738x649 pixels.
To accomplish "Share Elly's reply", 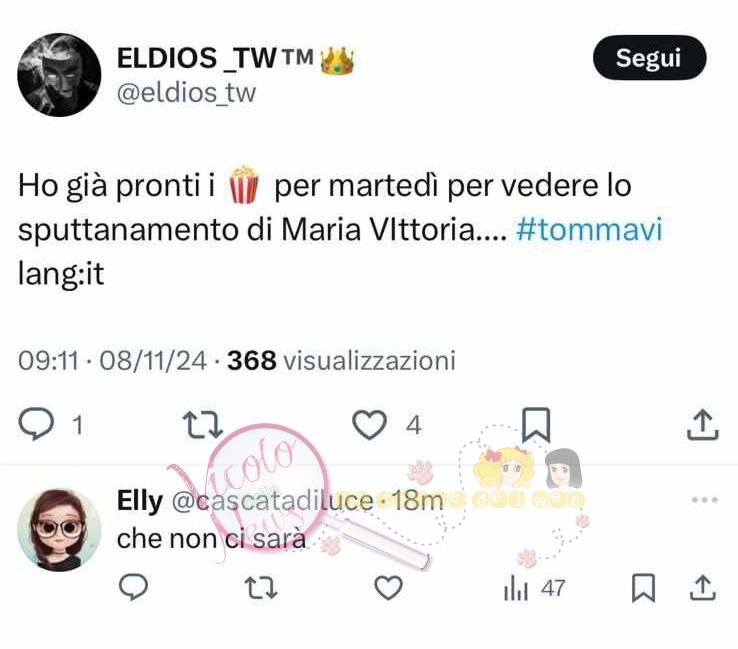I will (x=703, y=587).
